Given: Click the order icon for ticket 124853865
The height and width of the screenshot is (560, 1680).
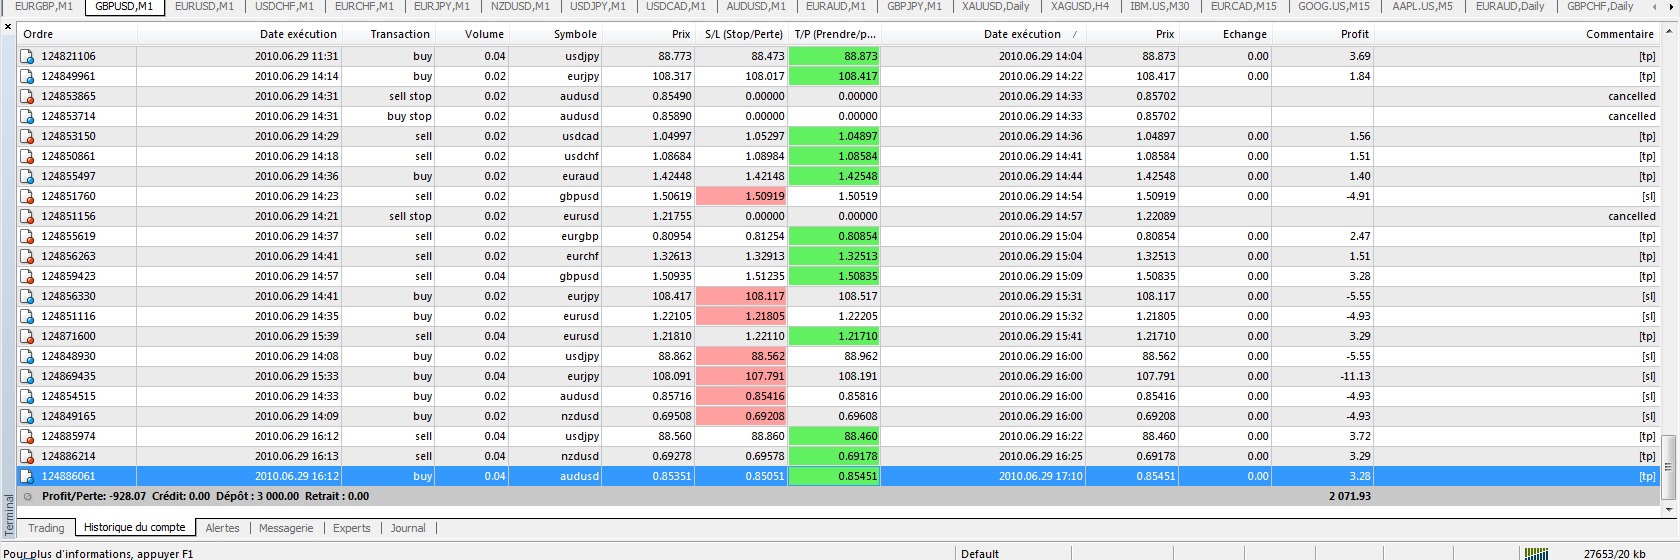Looking at the screenshot, I should (27, 96).
